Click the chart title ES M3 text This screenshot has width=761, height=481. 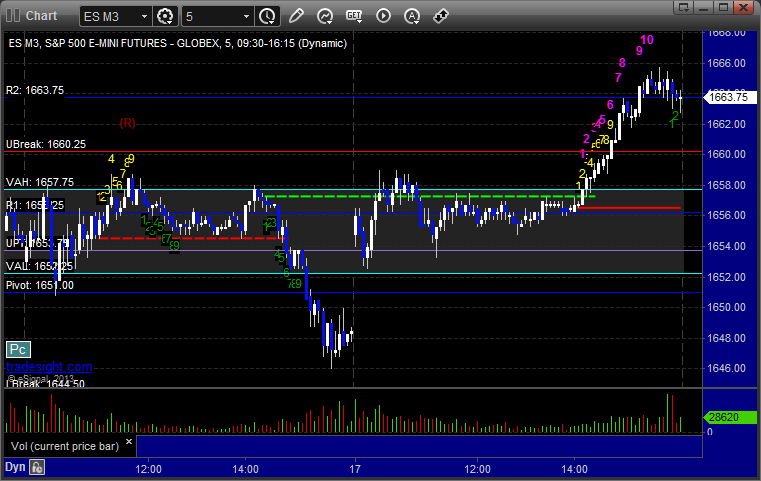(x=178, y=43)
